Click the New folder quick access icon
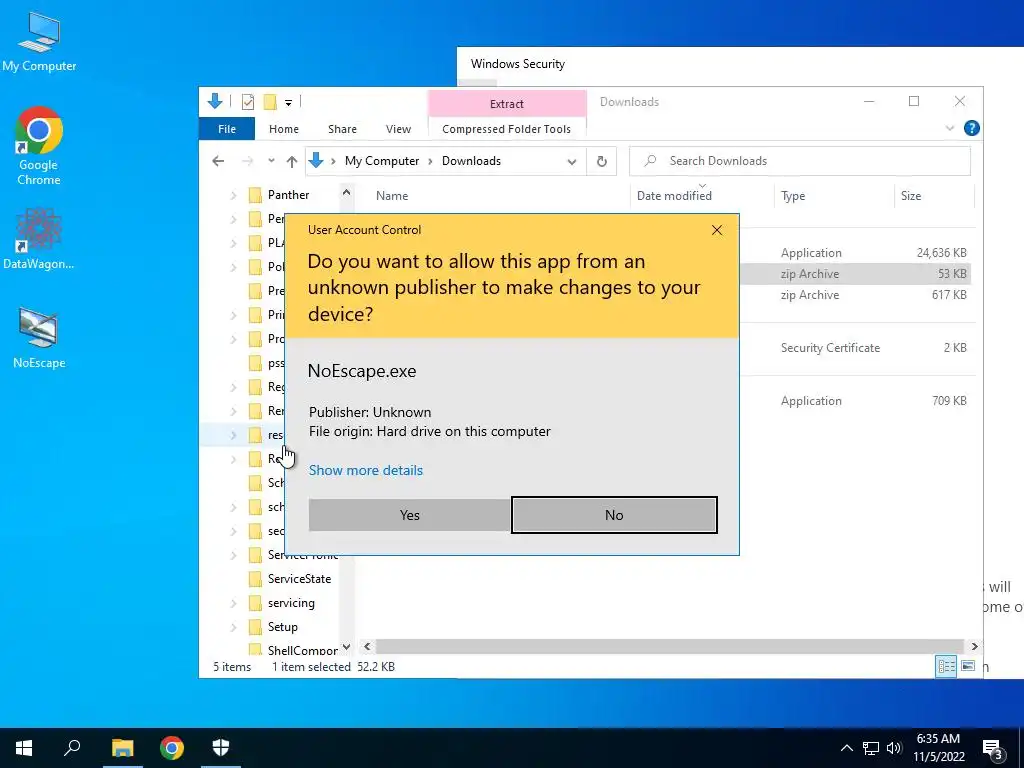The height and width of the screenshot is (768, 1024). pyautogui.click(x=269, y=102)
